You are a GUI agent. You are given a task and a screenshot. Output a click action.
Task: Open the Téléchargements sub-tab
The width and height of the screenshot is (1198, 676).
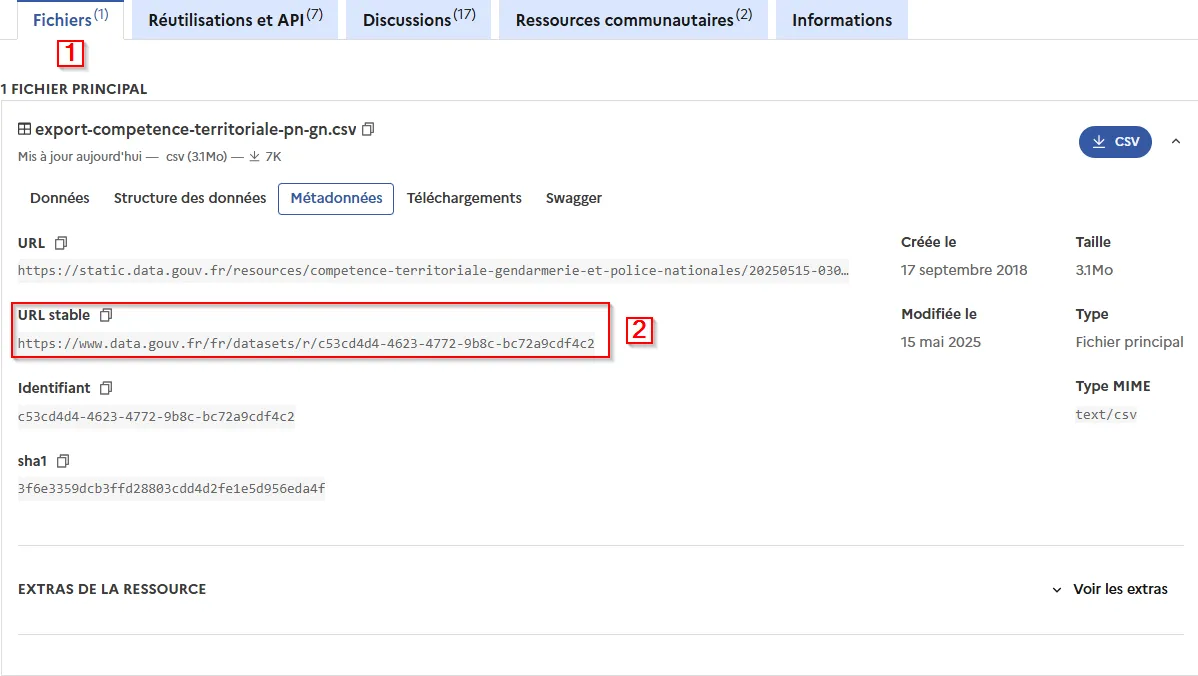[x=464, y=198]
